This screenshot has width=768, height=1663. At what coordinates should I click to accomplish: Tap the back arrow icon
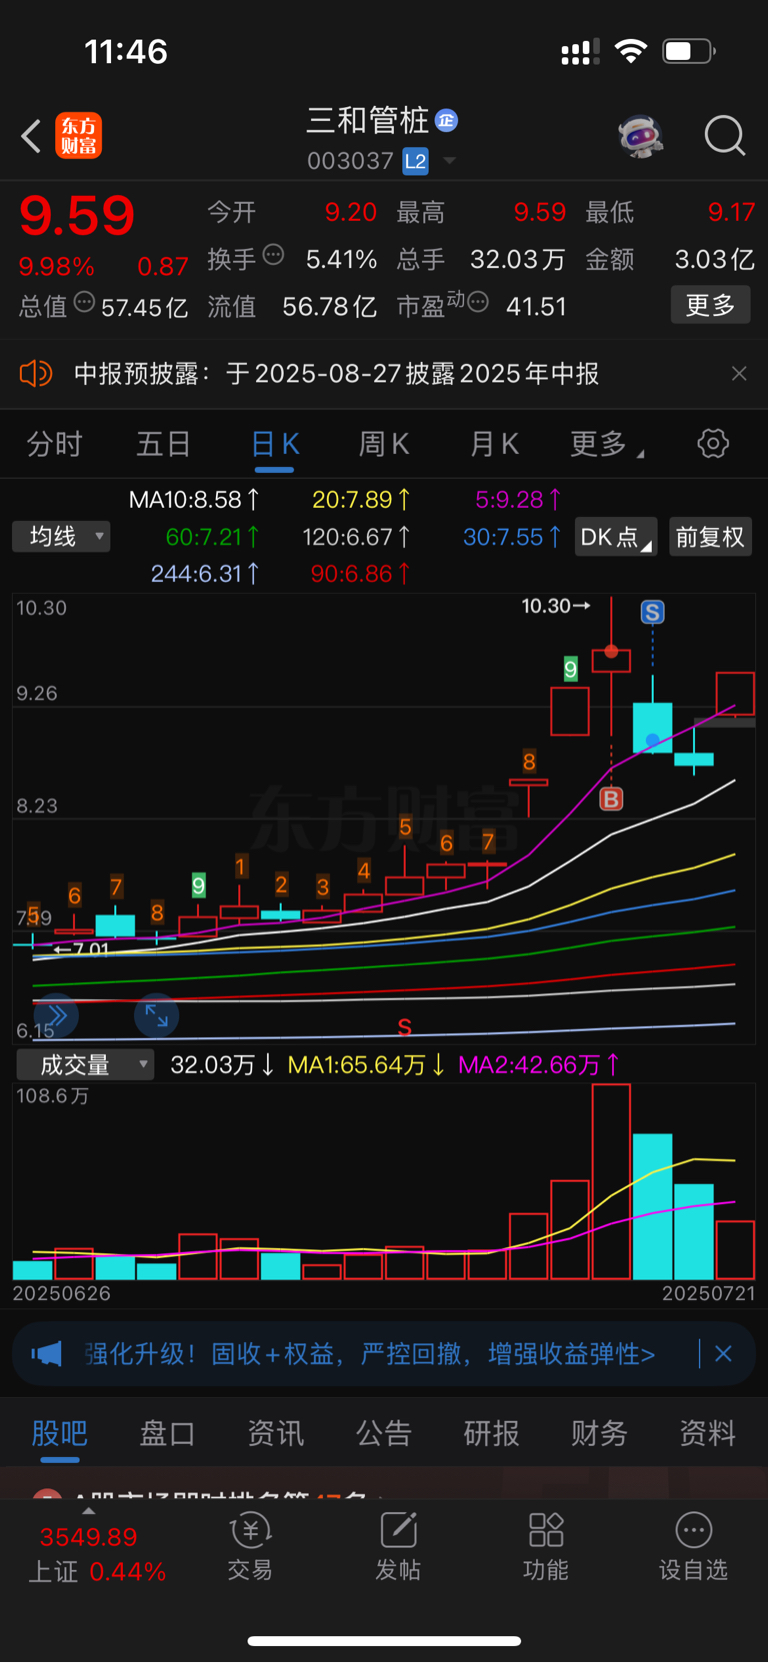point(31,136)
